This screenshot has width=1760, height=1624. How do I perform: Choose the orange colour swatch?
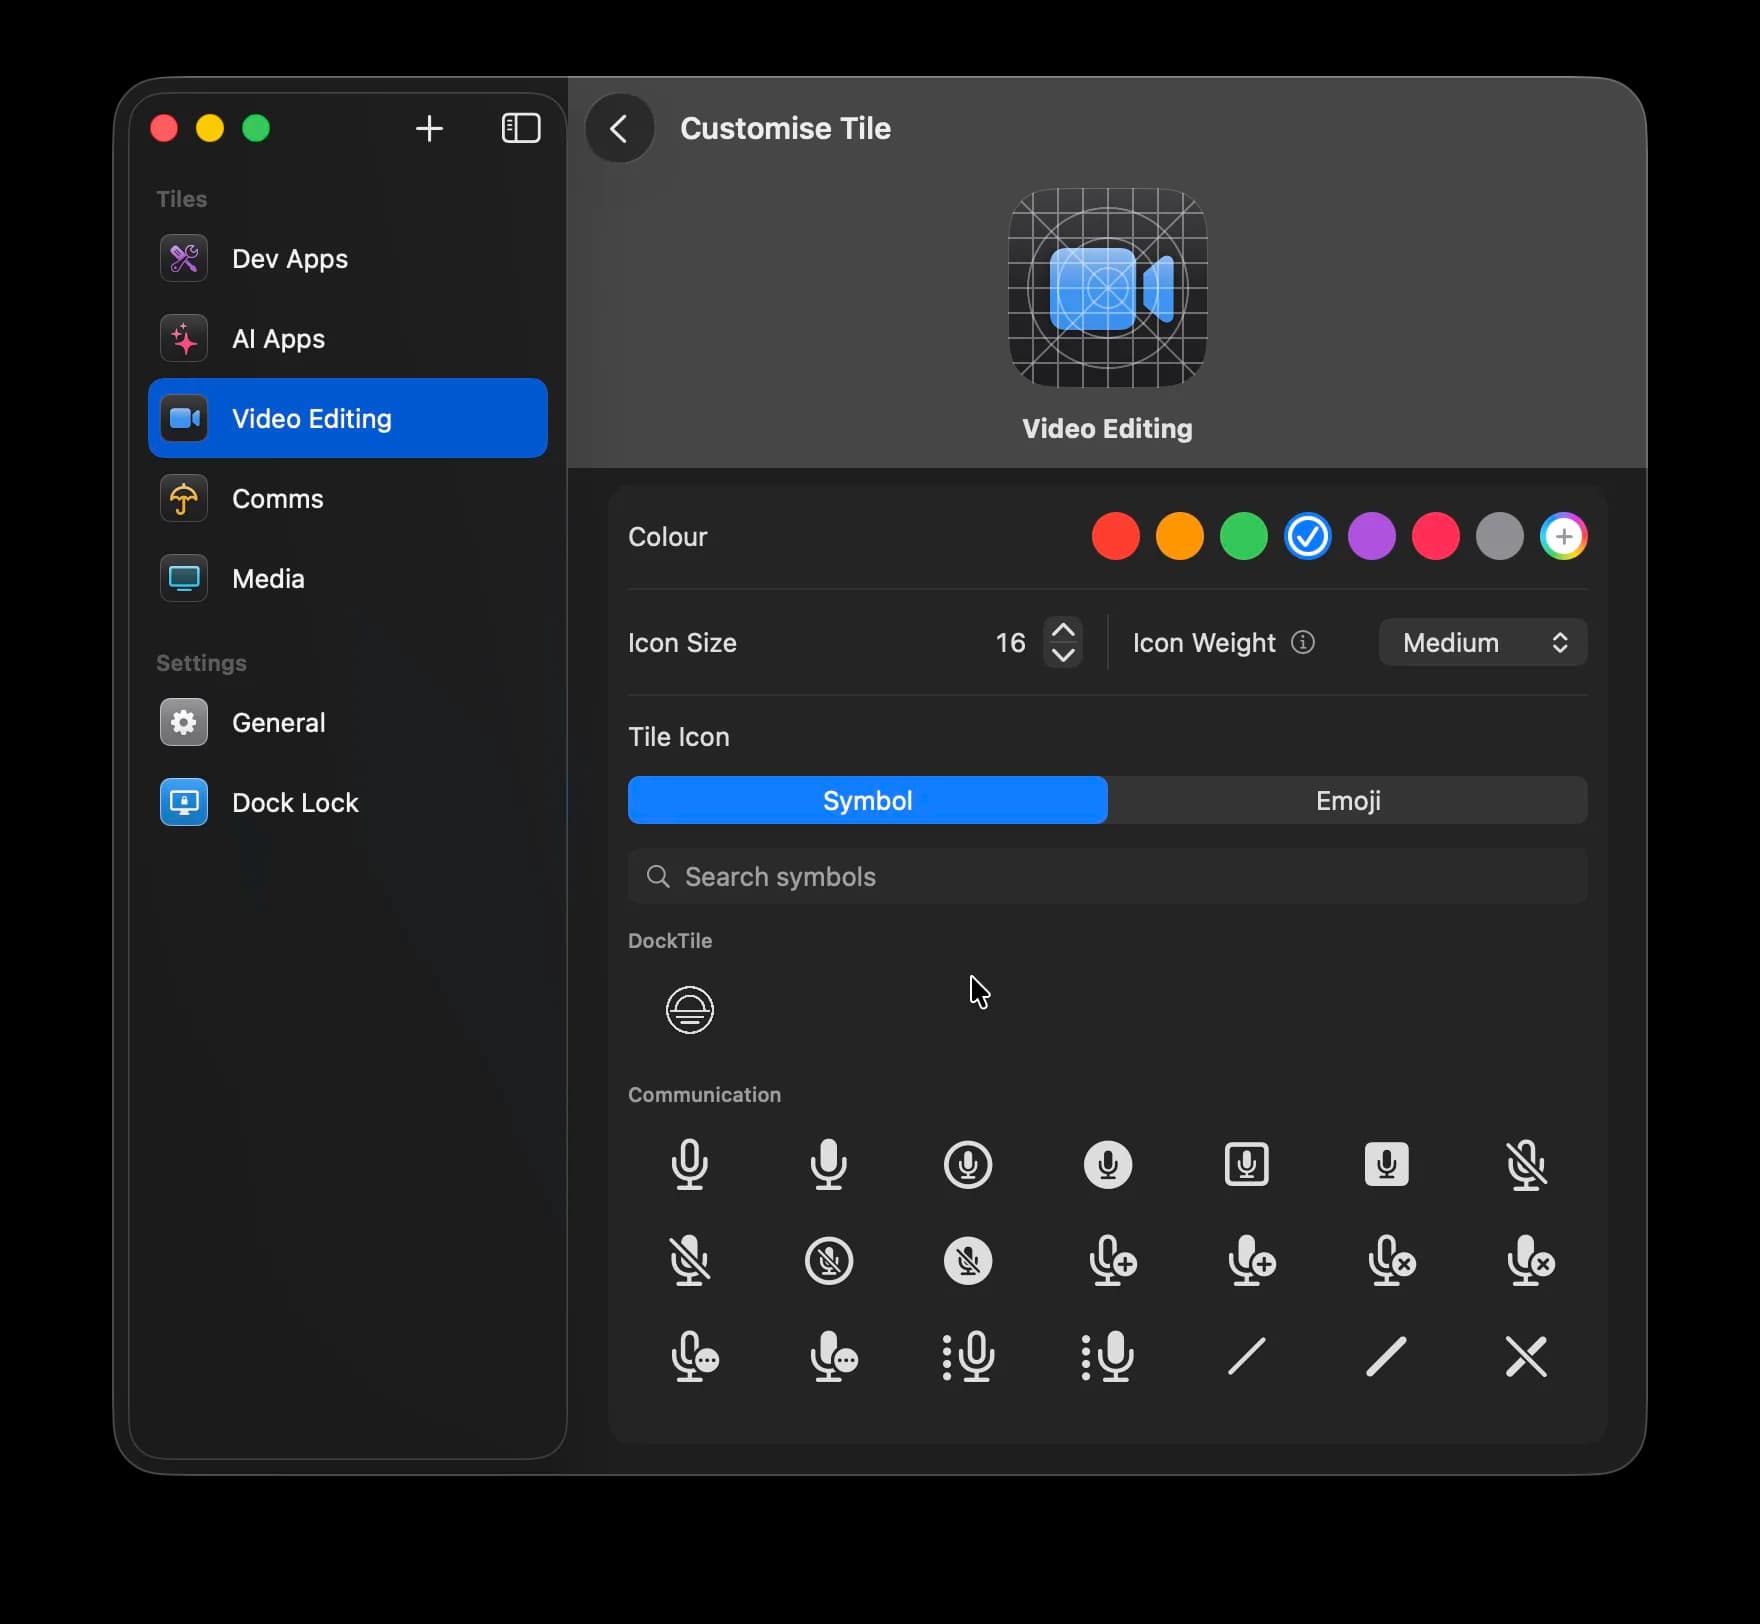(1180, 536)
